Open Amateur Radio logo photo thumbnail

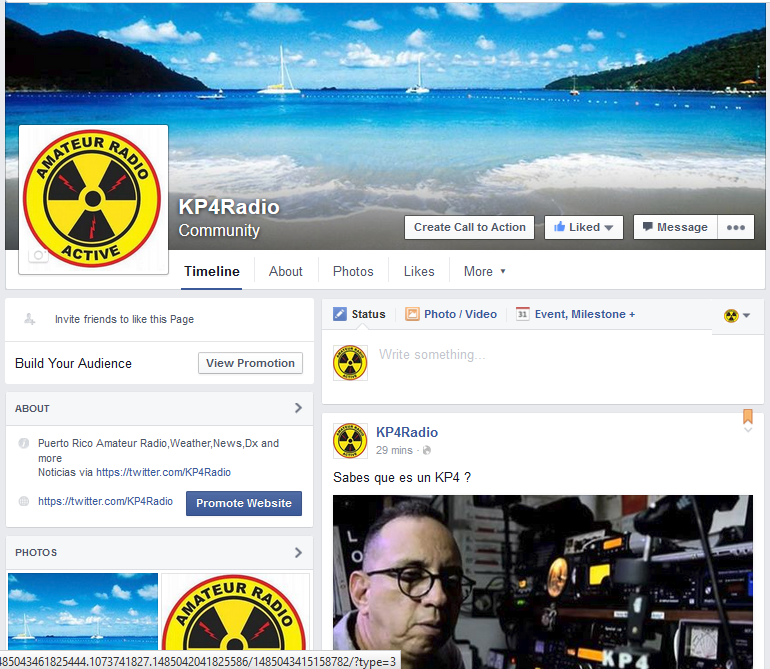coord(235,612)
